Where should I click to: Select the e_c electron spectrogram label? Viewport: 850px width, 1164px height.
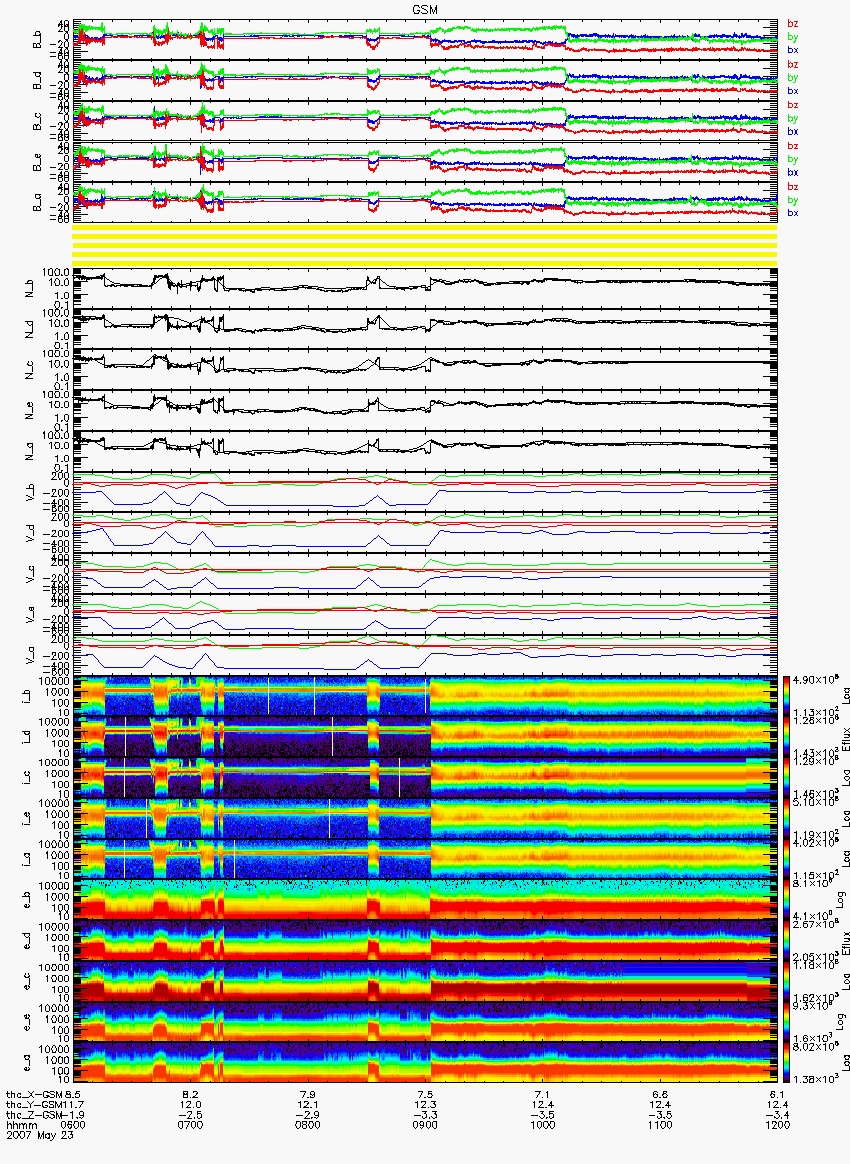(27, 981)
